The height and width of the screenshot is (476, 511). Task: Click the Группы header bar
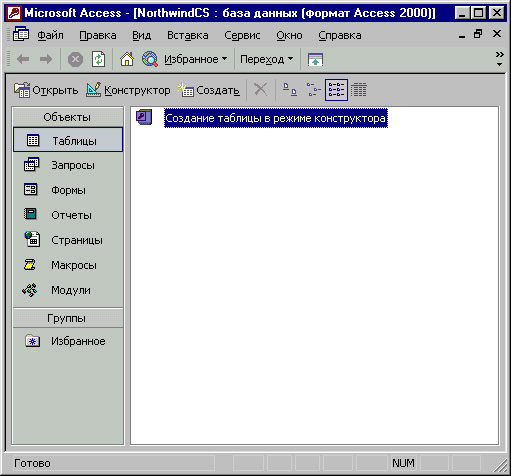pos(68,318)
